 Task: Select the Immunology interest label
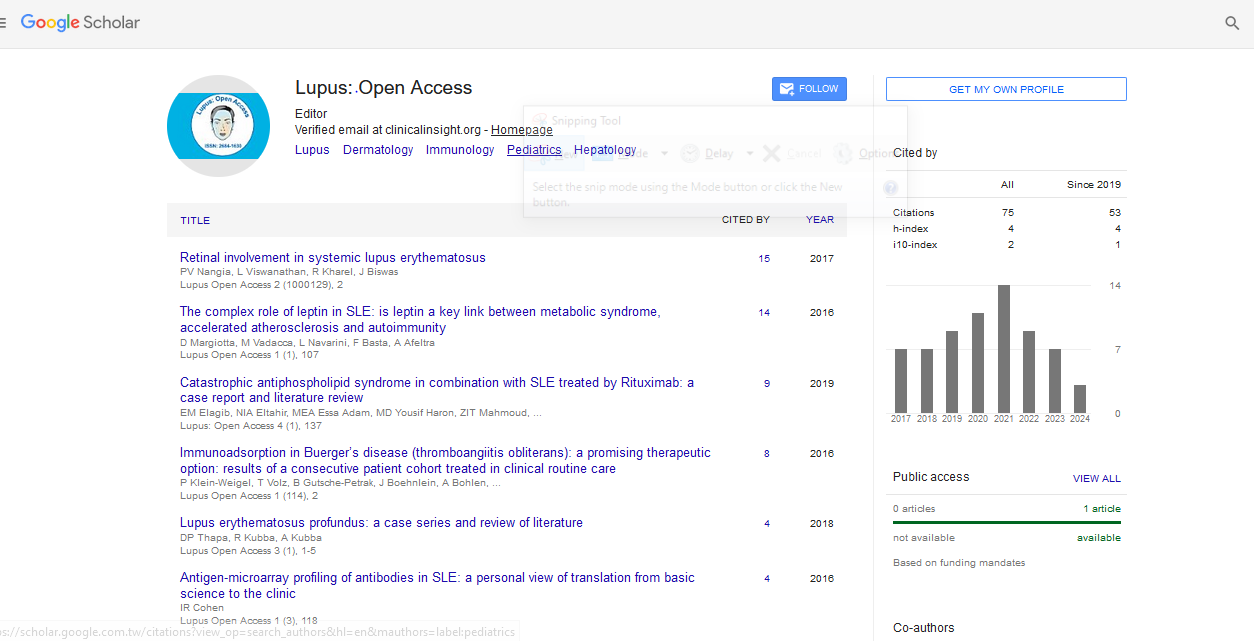[460, 150]
